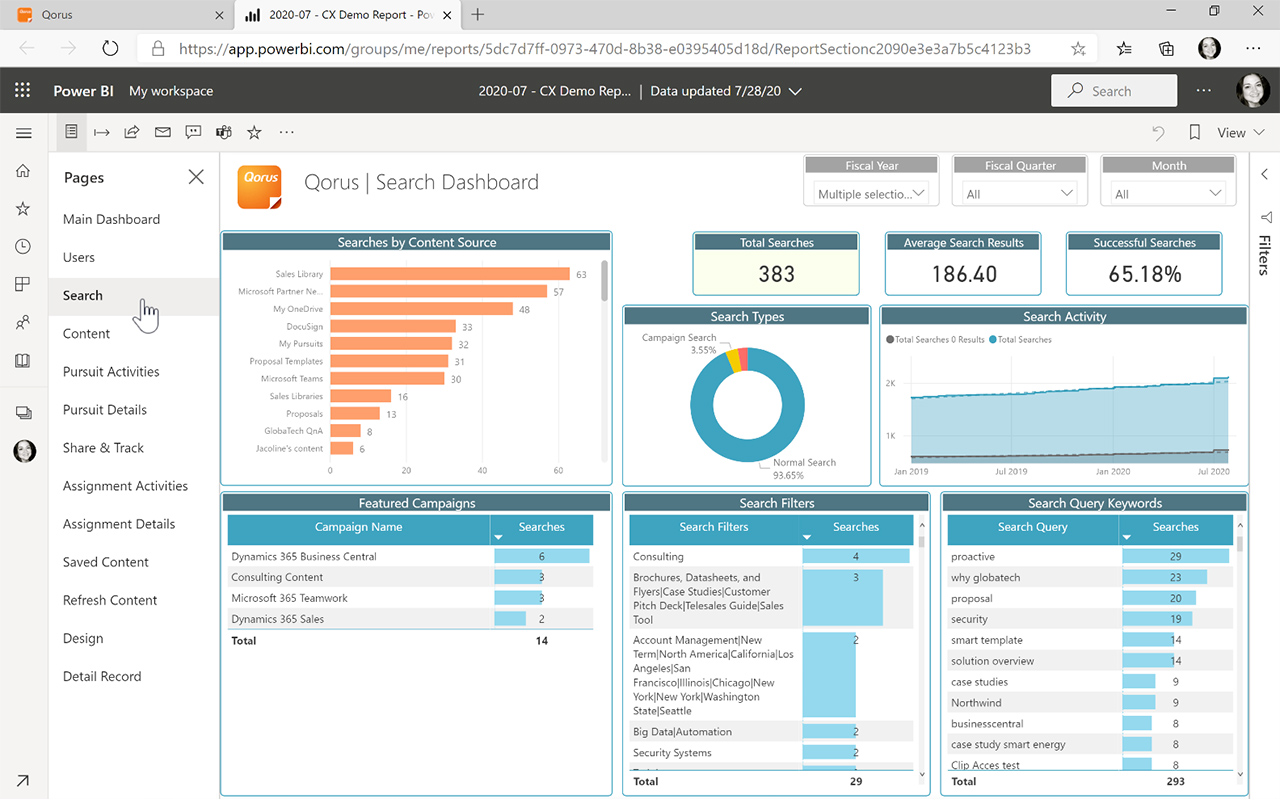Toggle the hamburger navigation menu
This screenshot has height=800, width=1280.
point(23,133)
